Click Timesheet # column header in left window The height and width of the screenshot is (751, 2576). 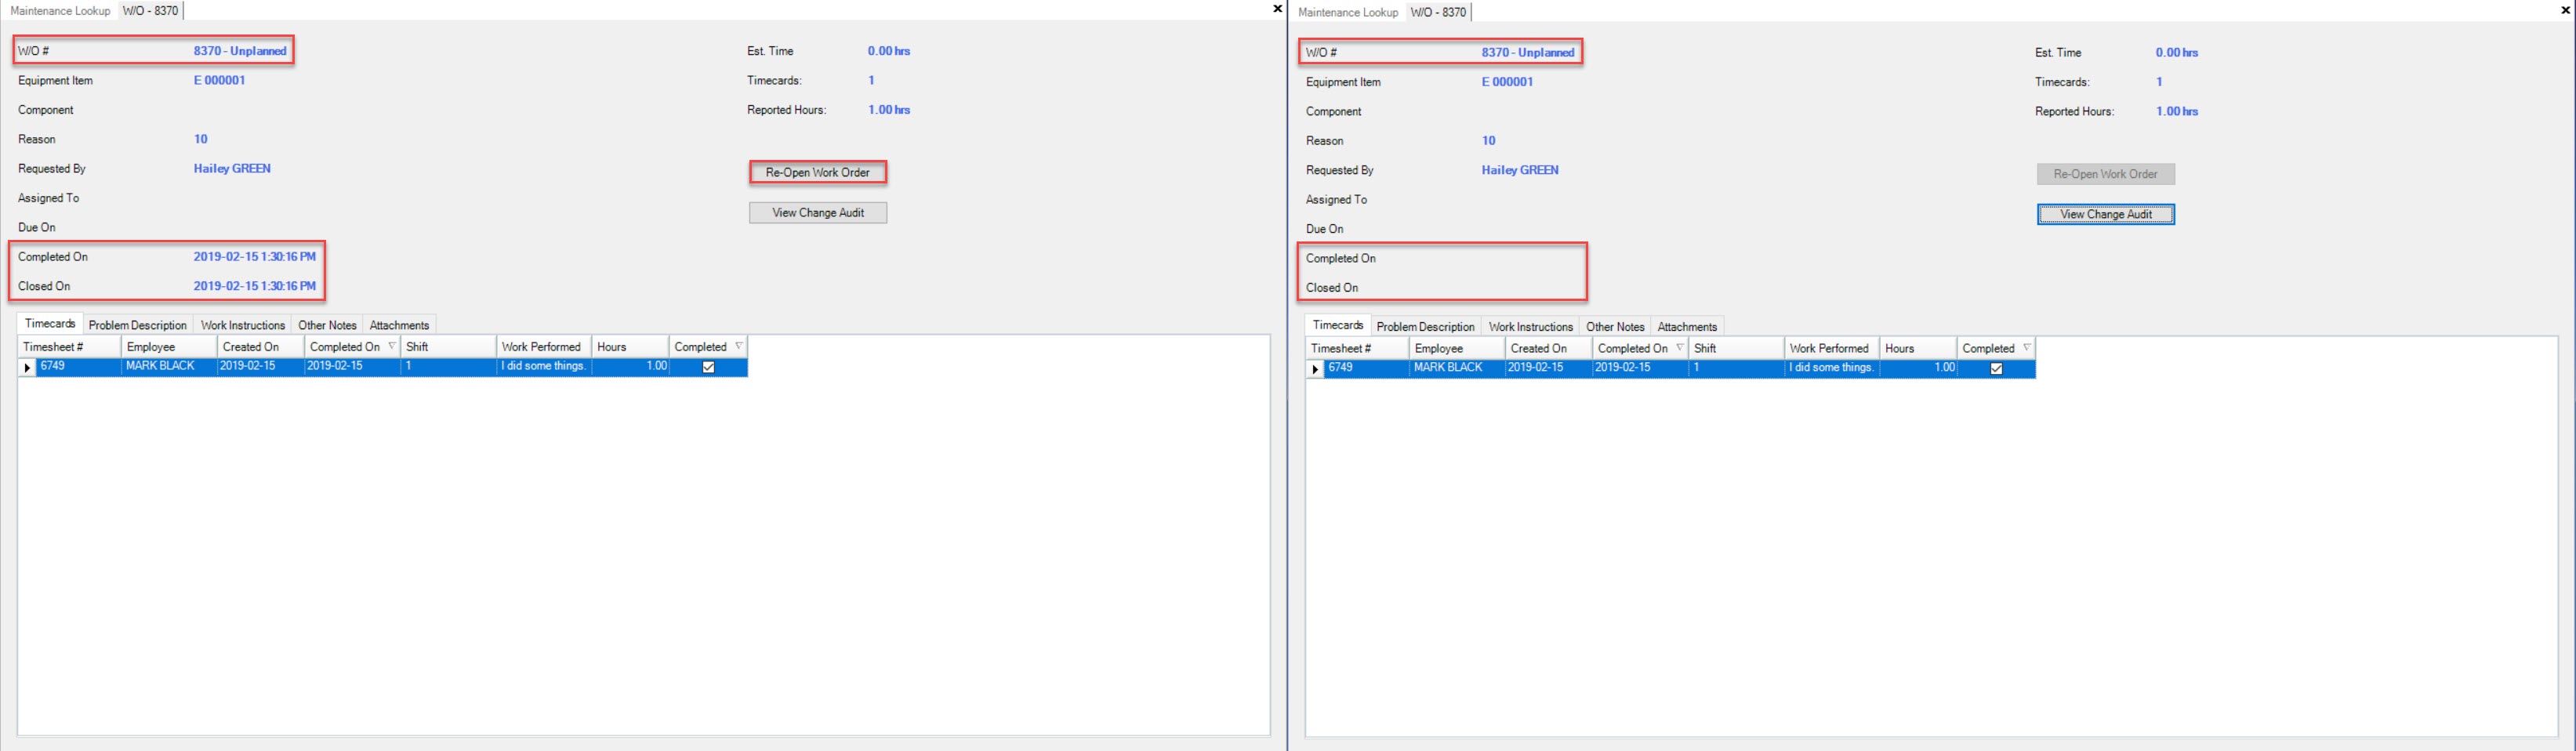coord(69,347)
